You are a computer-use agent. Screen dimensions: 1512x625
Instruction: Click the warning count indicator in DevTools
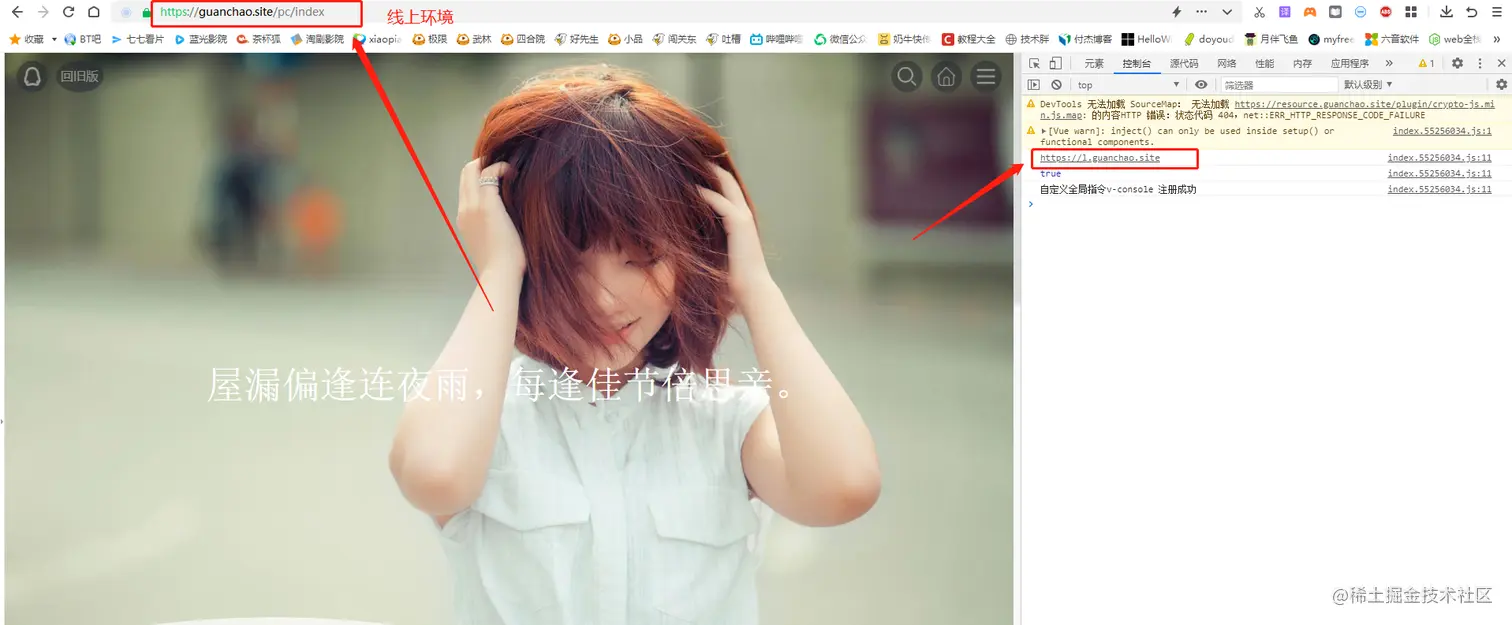(1424, 62)
